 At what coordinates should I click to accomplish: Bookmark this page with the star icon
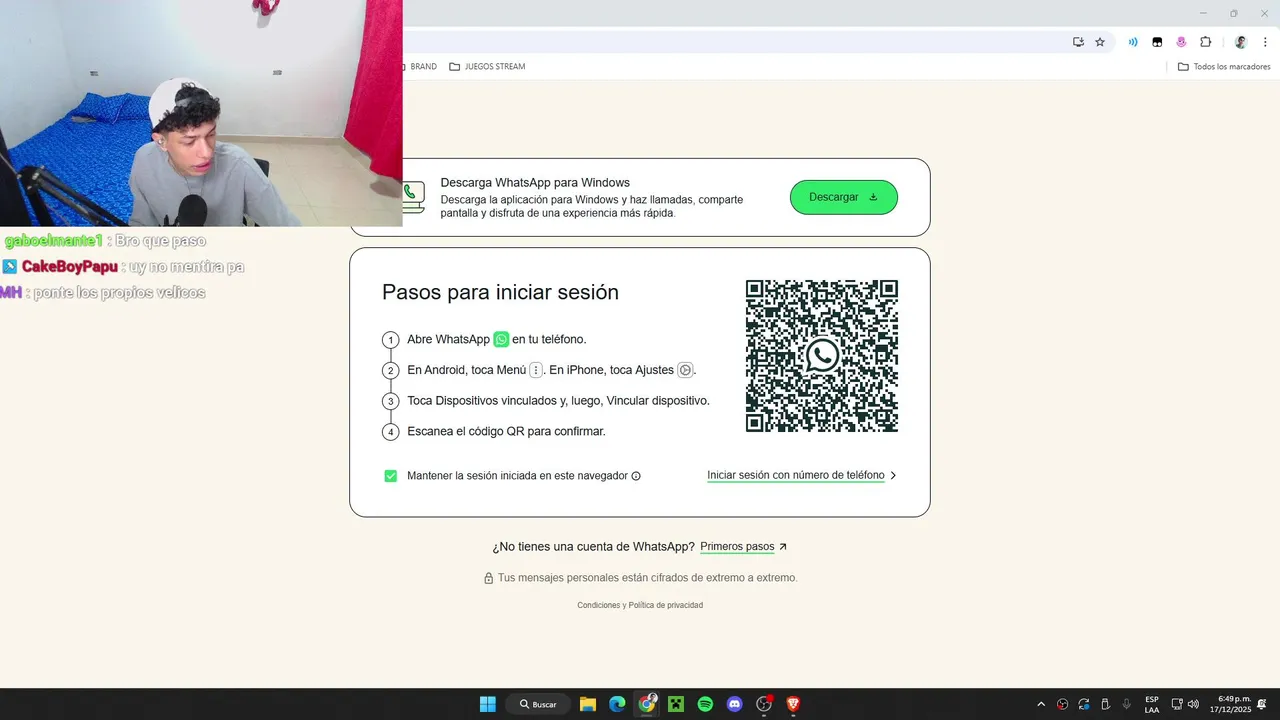tap(1100, 42)
